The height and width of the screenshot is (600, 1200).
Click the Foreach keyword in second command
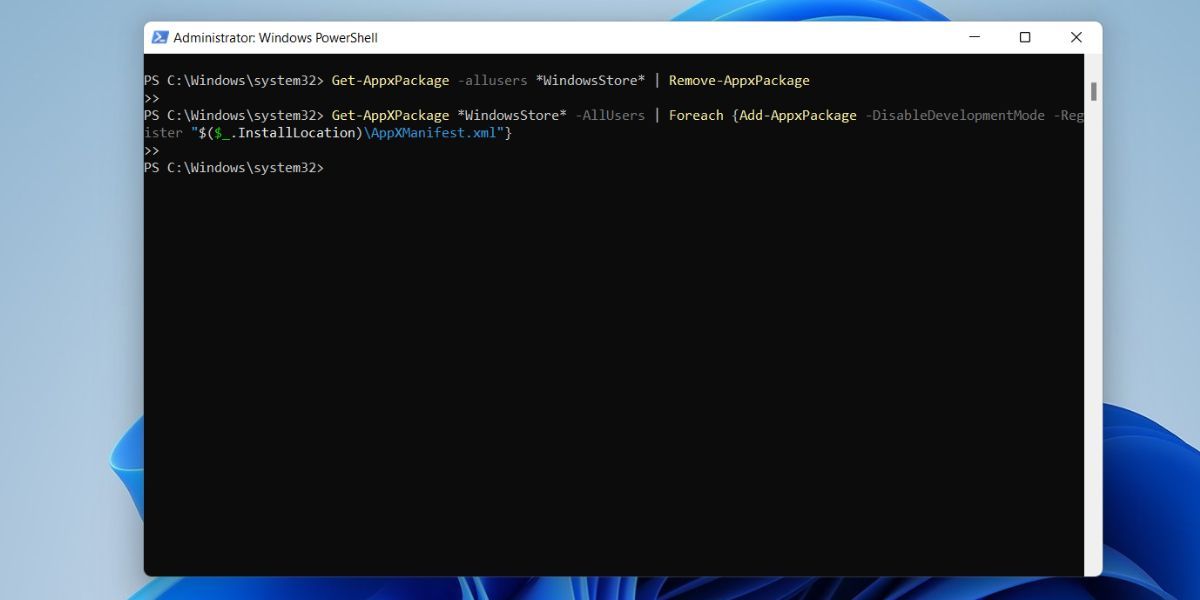point(697,115)
